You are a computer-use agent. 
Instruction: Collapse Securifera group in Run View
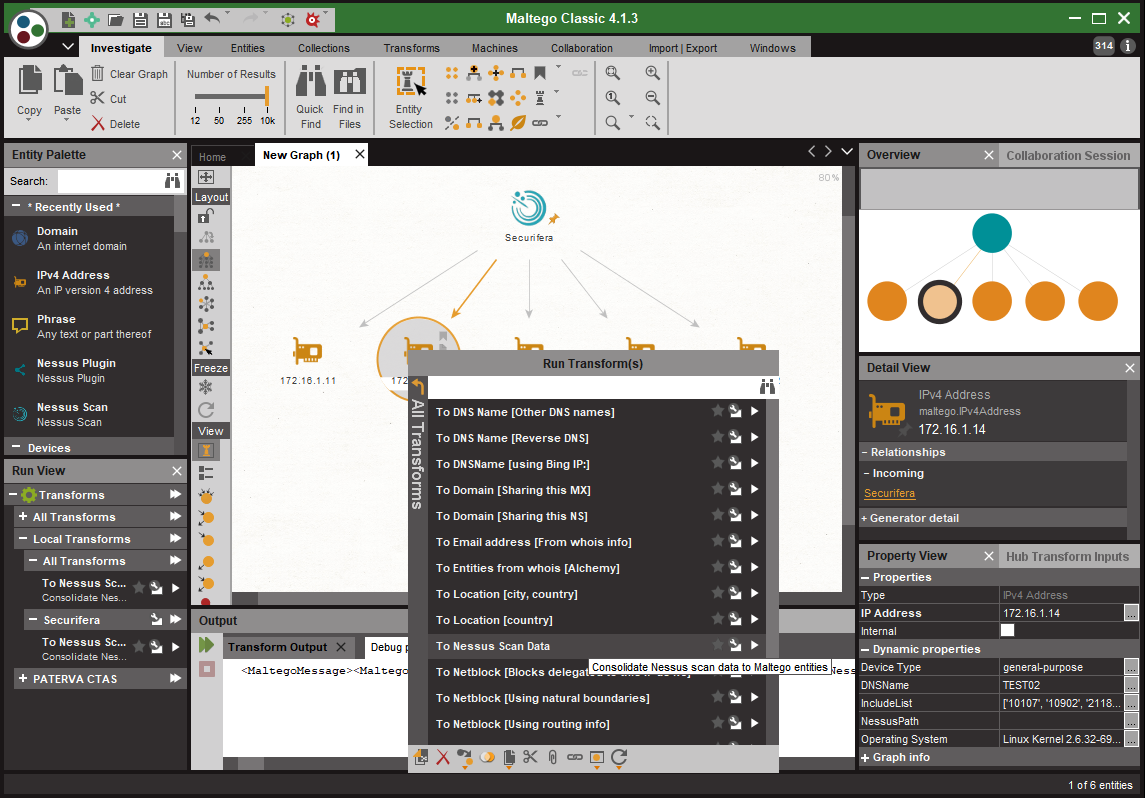[33, 619]
